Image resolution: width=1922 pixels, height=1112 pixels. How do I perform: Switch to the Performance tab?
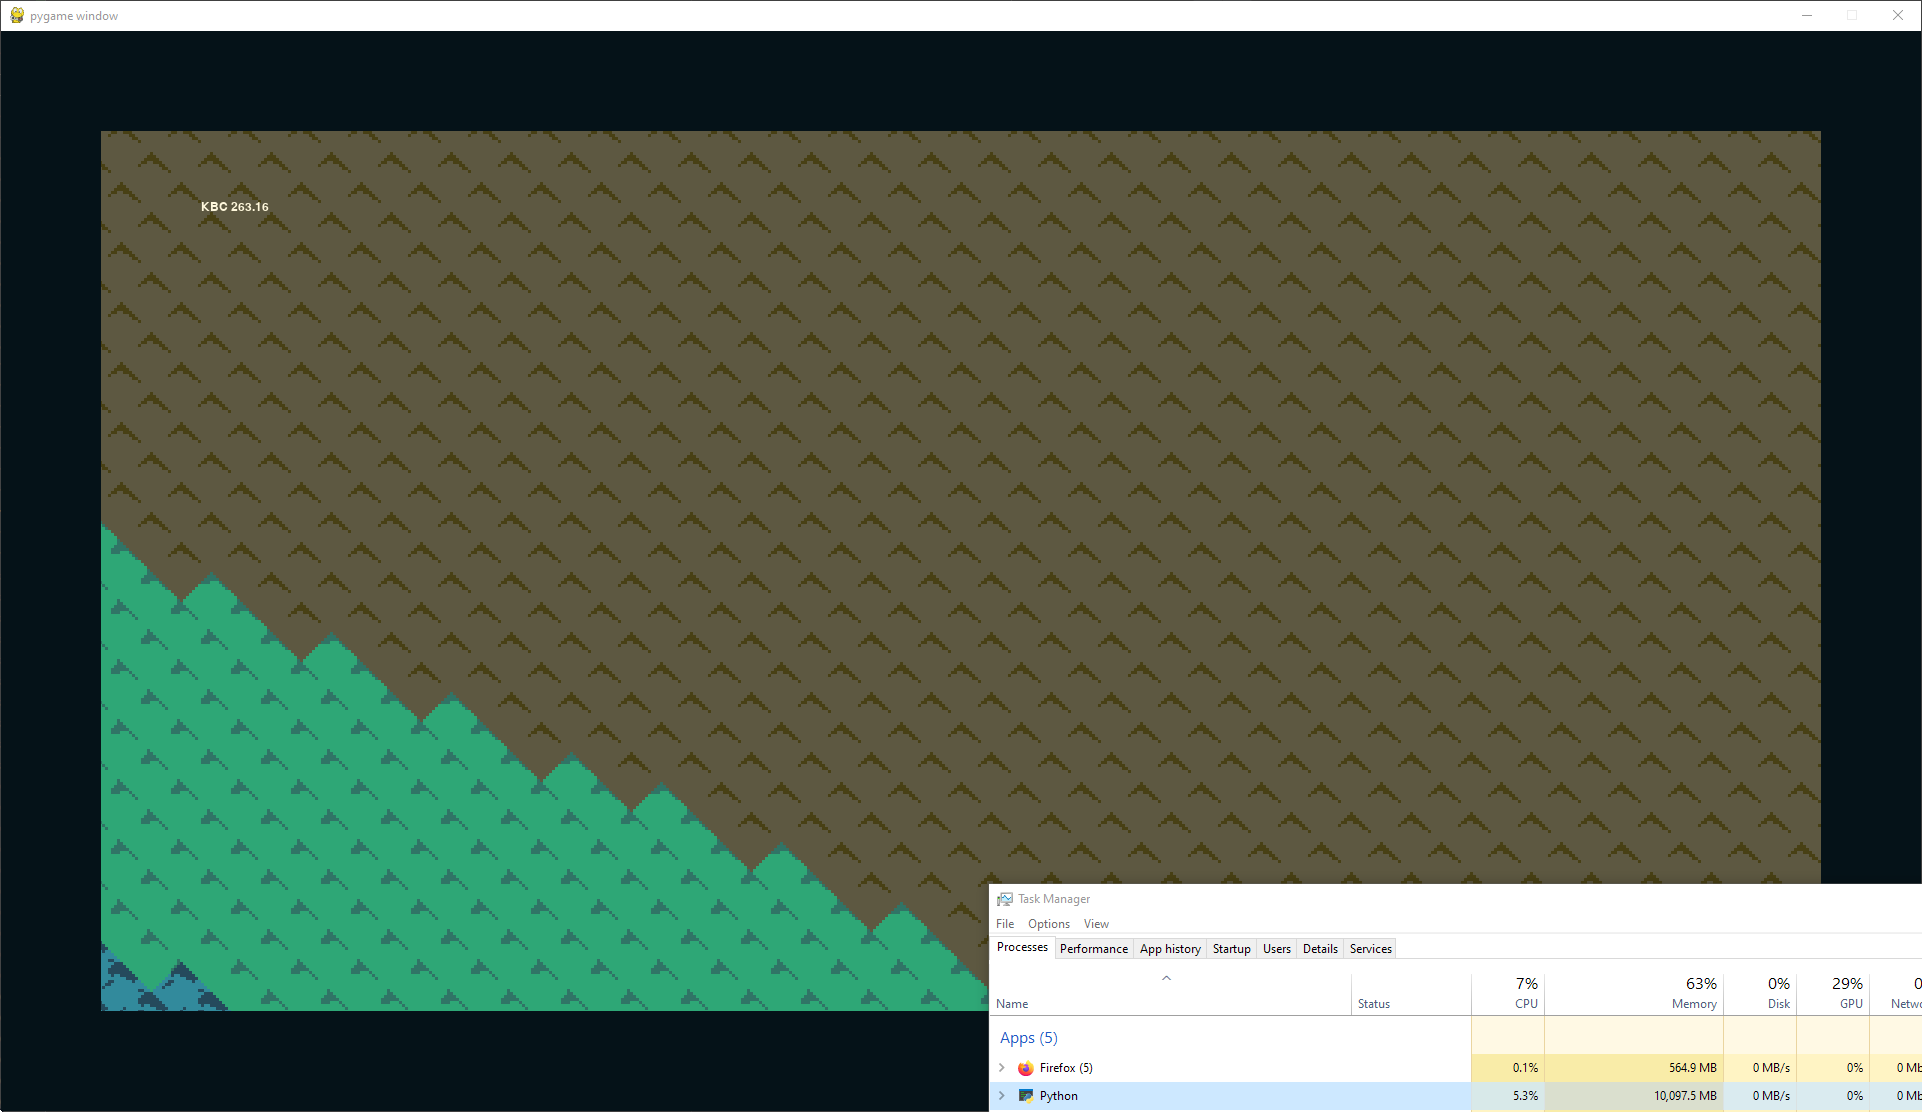pos(1093,949)
